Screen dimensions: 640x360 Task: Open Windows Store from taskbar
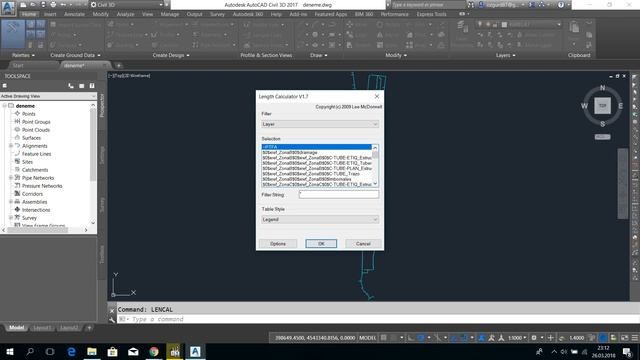pos(113,351)
